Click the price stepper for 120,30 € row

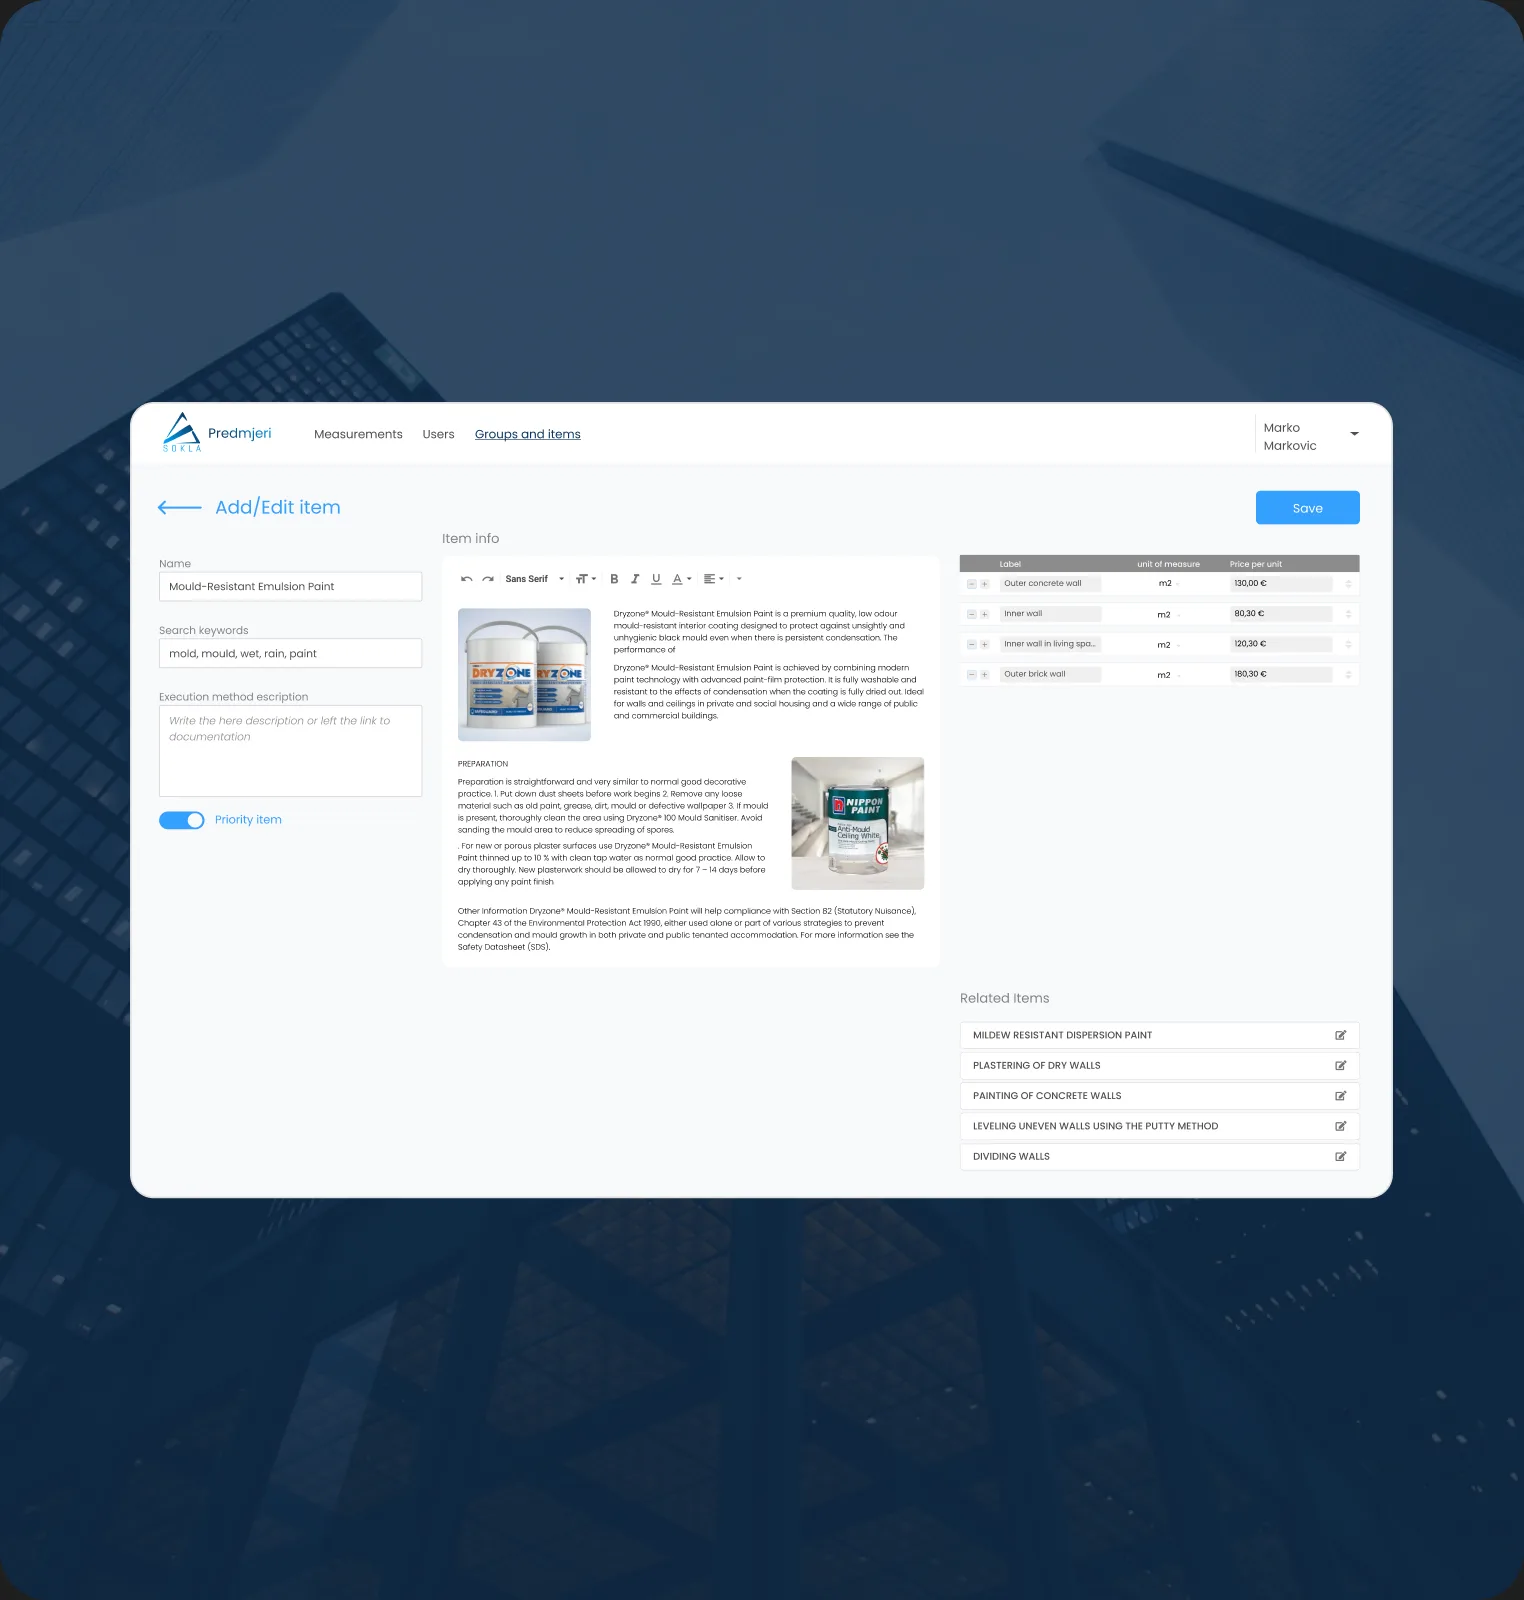pos(1348,645)
